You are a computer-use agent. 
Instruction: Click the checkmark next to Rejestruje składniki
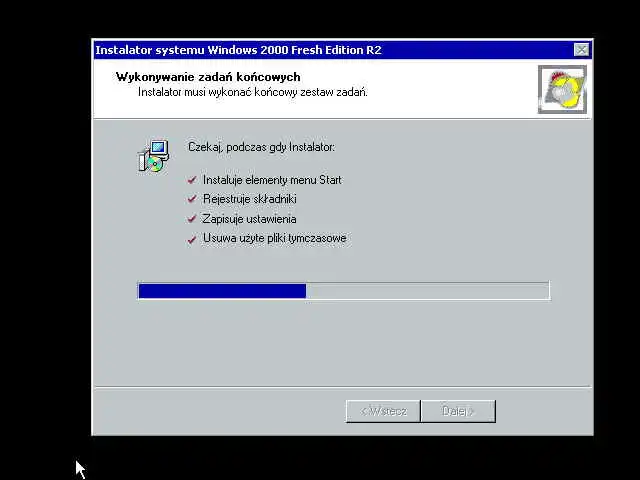click(x=192, y=199)
